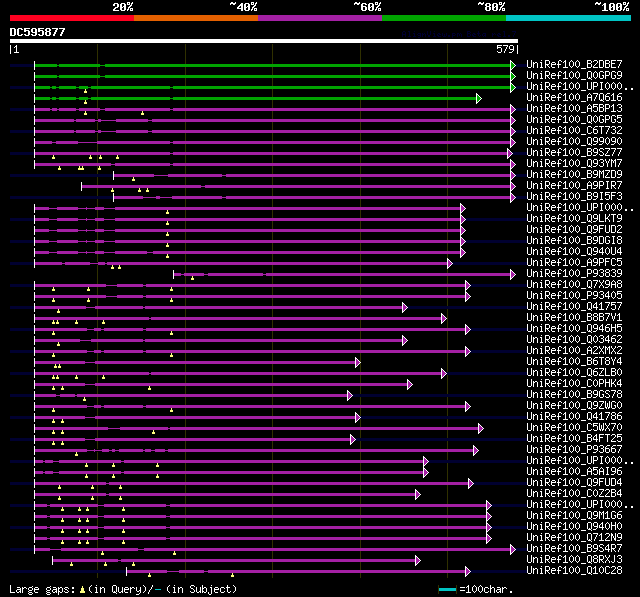Select the UniRef100_A2XMX2 label
The width and height of the screenshot is (640, 597).
tap(574, 351)
